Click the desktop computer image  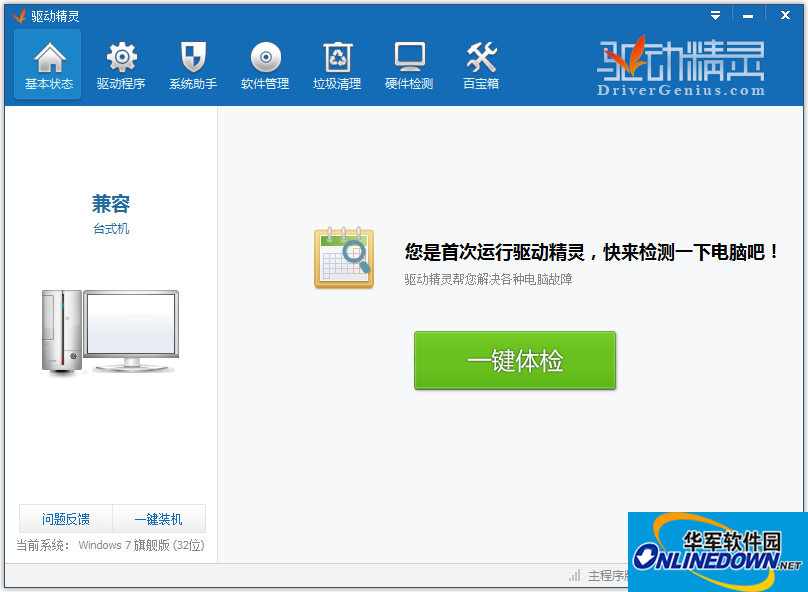(110, 331)
